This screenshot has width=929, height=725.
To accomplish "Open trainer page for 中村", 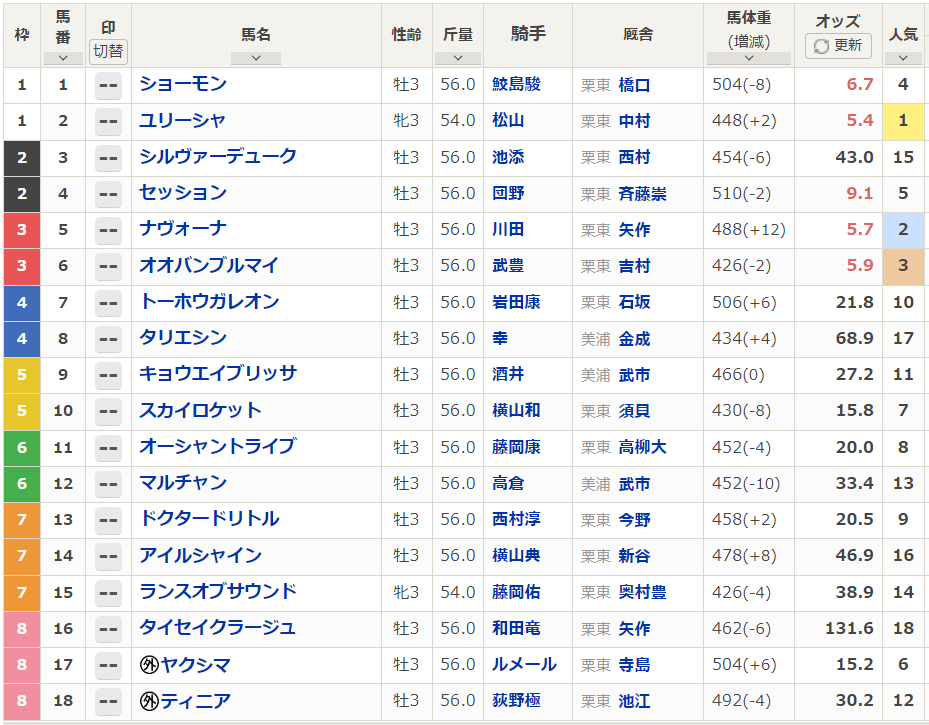I will [635, 121].
